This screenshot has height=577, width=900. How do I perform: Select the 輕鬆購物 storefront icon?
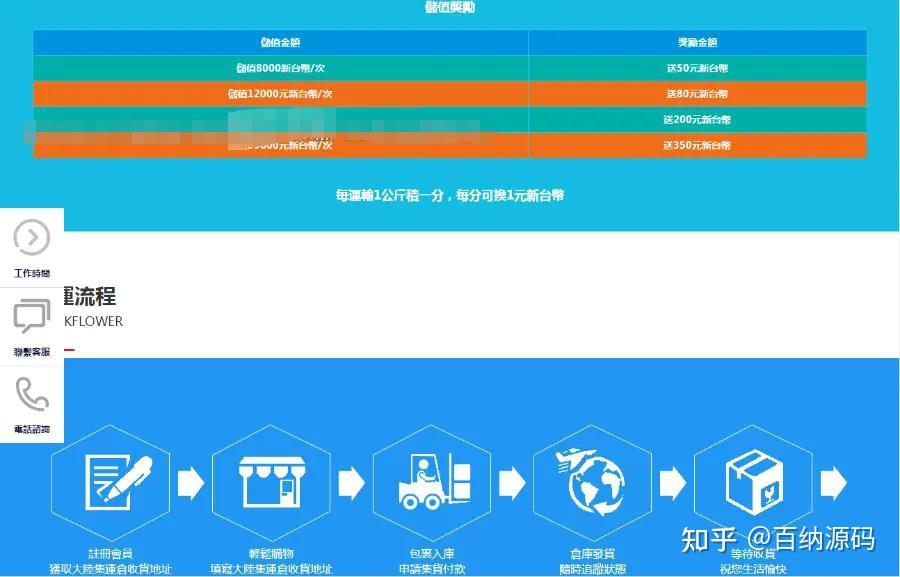pos(271,482)
